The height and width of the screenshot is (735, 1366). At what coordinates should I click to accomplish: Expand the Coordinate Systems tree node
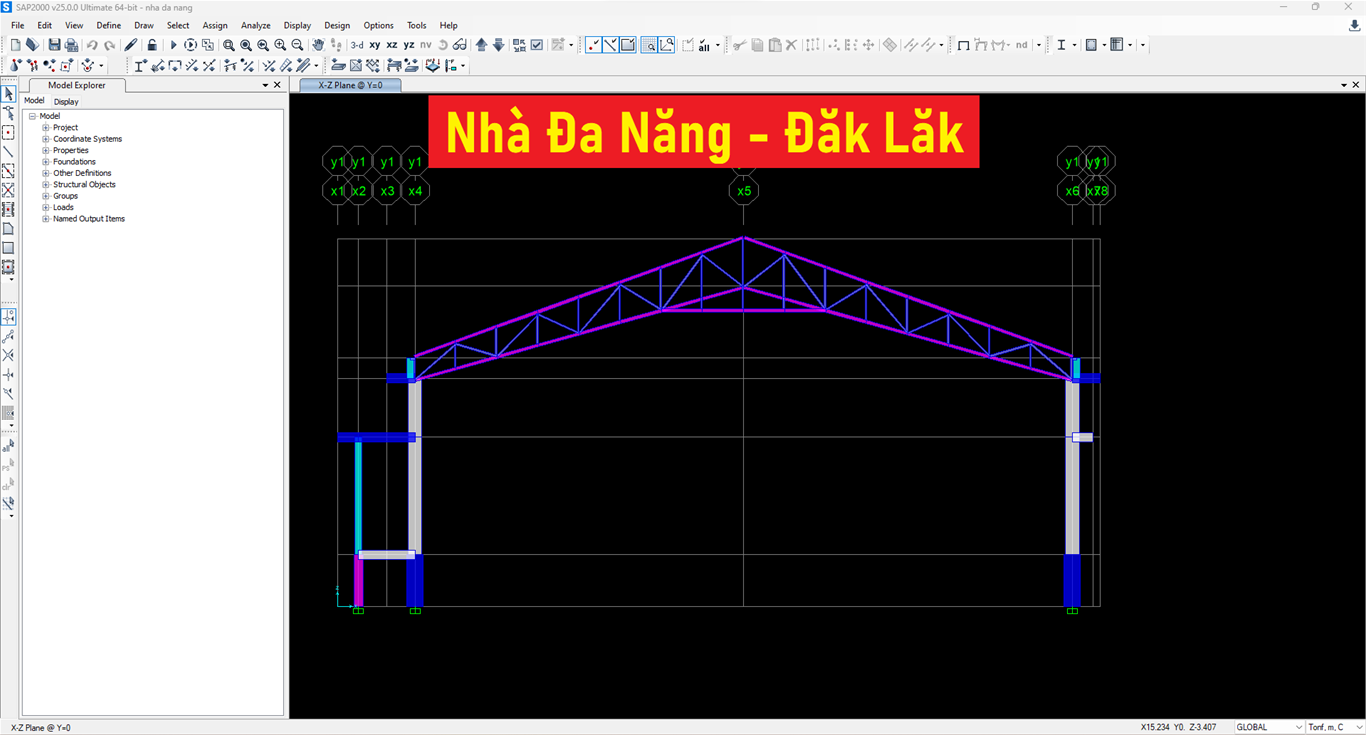click(x=45, y=139)
